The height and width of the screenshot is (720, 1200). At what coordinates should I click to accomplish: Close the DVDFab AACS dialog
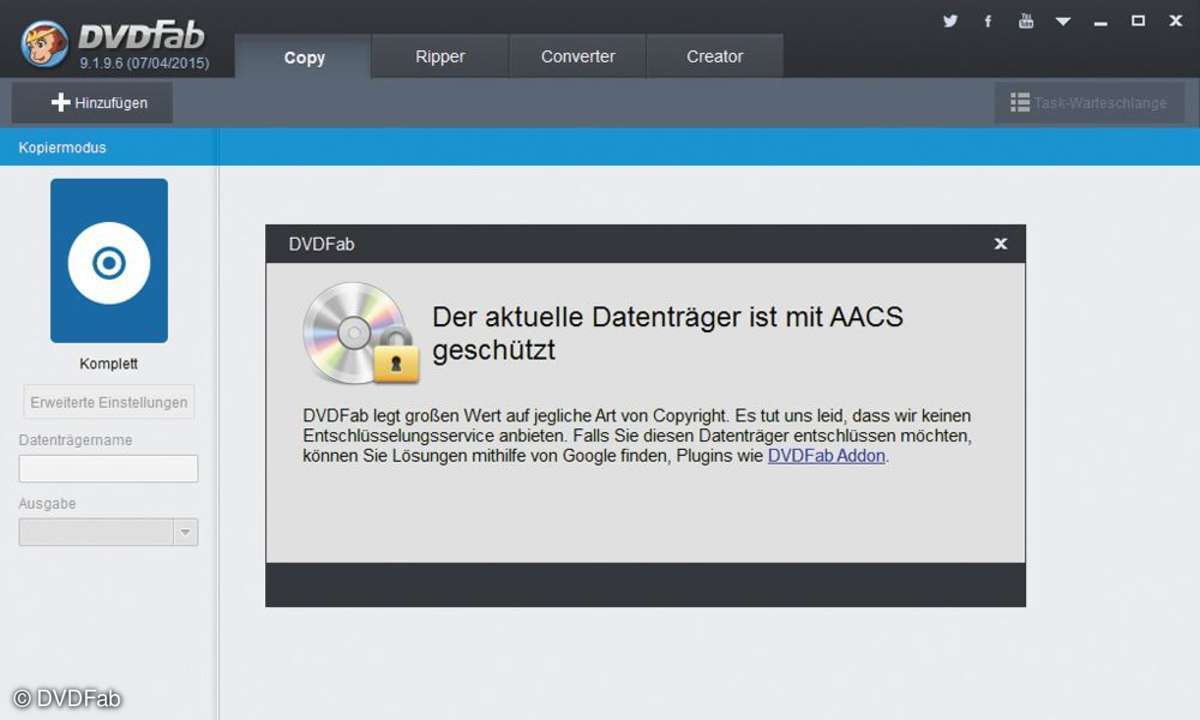point(1000,244)
